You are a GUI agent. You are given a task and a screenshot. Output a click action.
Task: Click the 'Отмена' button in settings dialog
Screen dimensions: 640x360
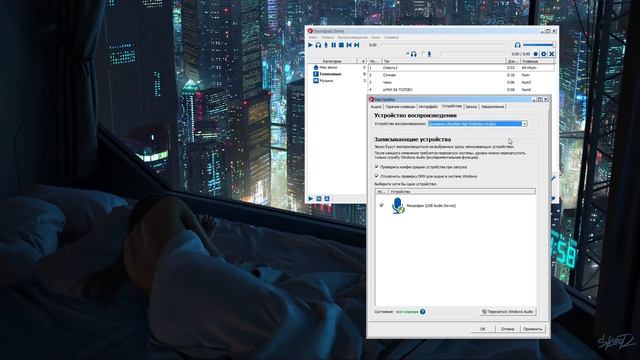(x=507, y=329)
